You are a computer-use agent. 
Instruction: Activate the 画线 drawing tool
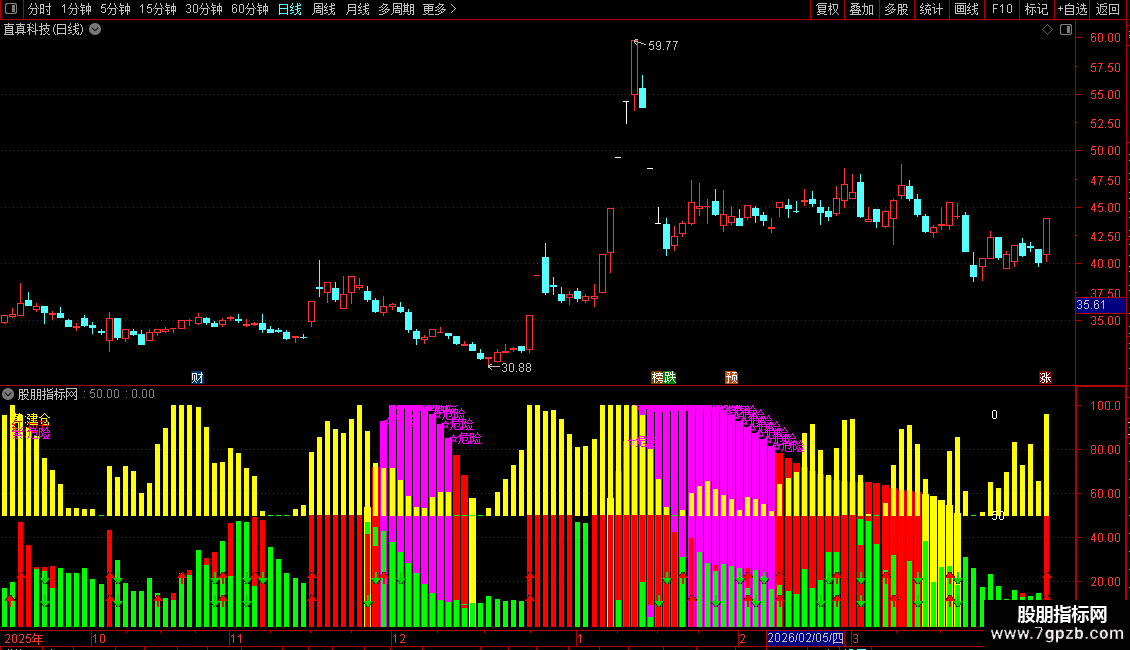(966, 9)
